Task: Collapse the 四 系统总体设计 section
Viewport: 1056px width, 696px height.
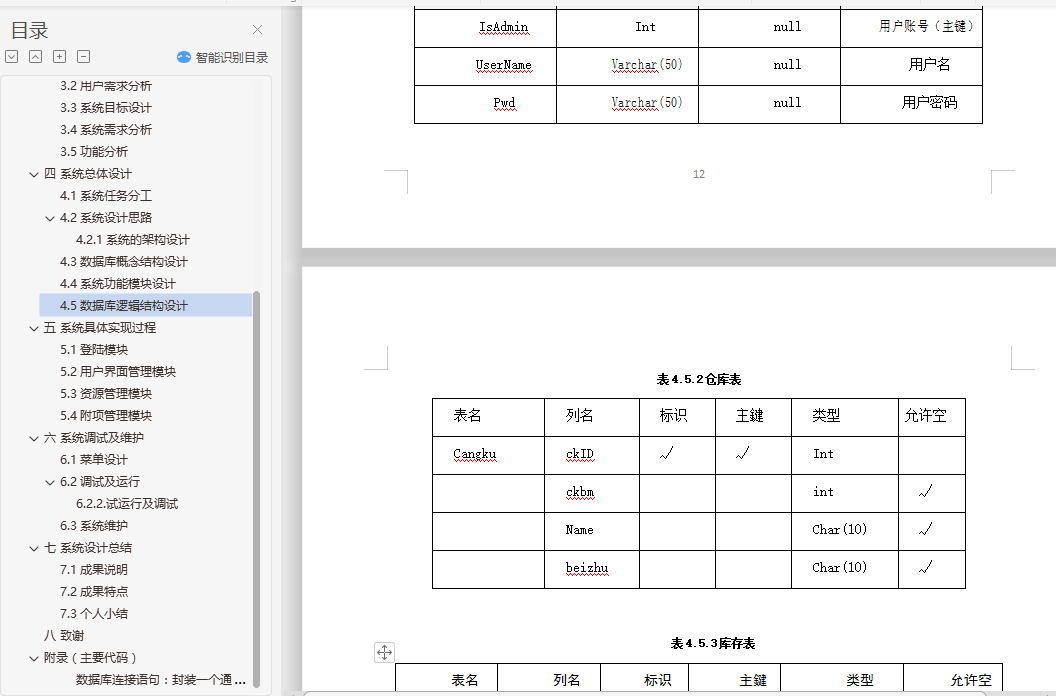Action: pos(34,175)
